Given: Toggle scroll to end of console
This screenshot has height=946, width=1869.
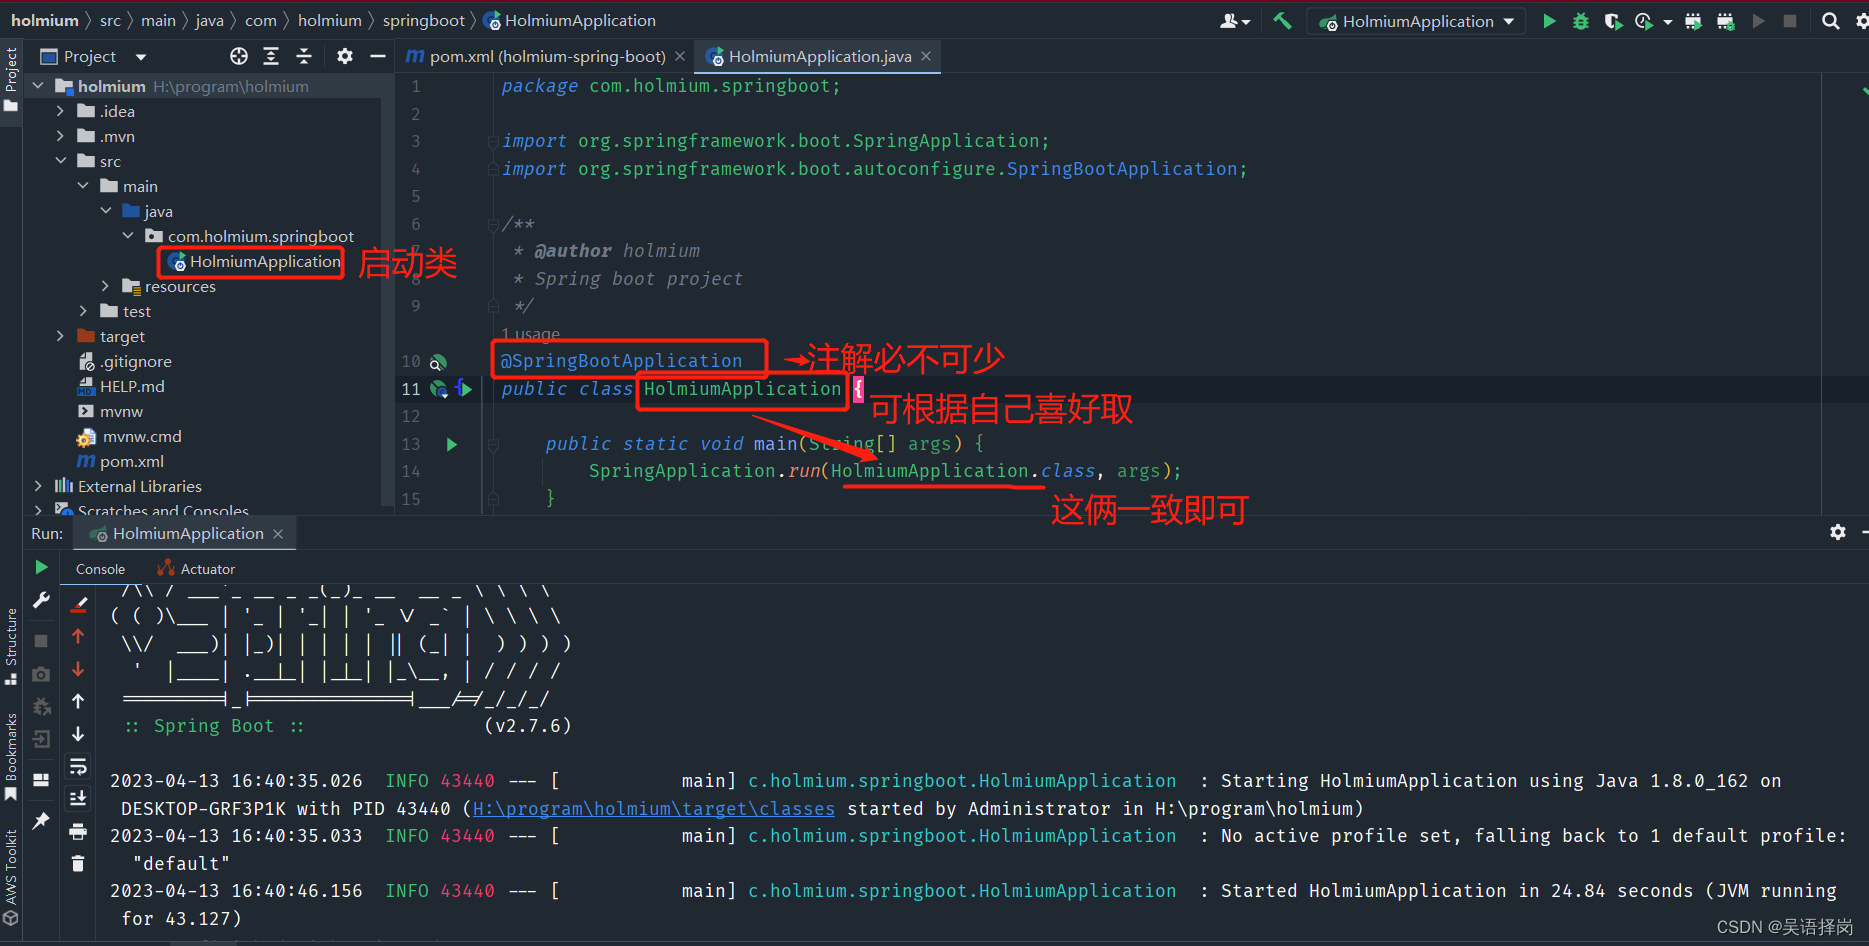Looking at the screenshot, I should [78, 798].
